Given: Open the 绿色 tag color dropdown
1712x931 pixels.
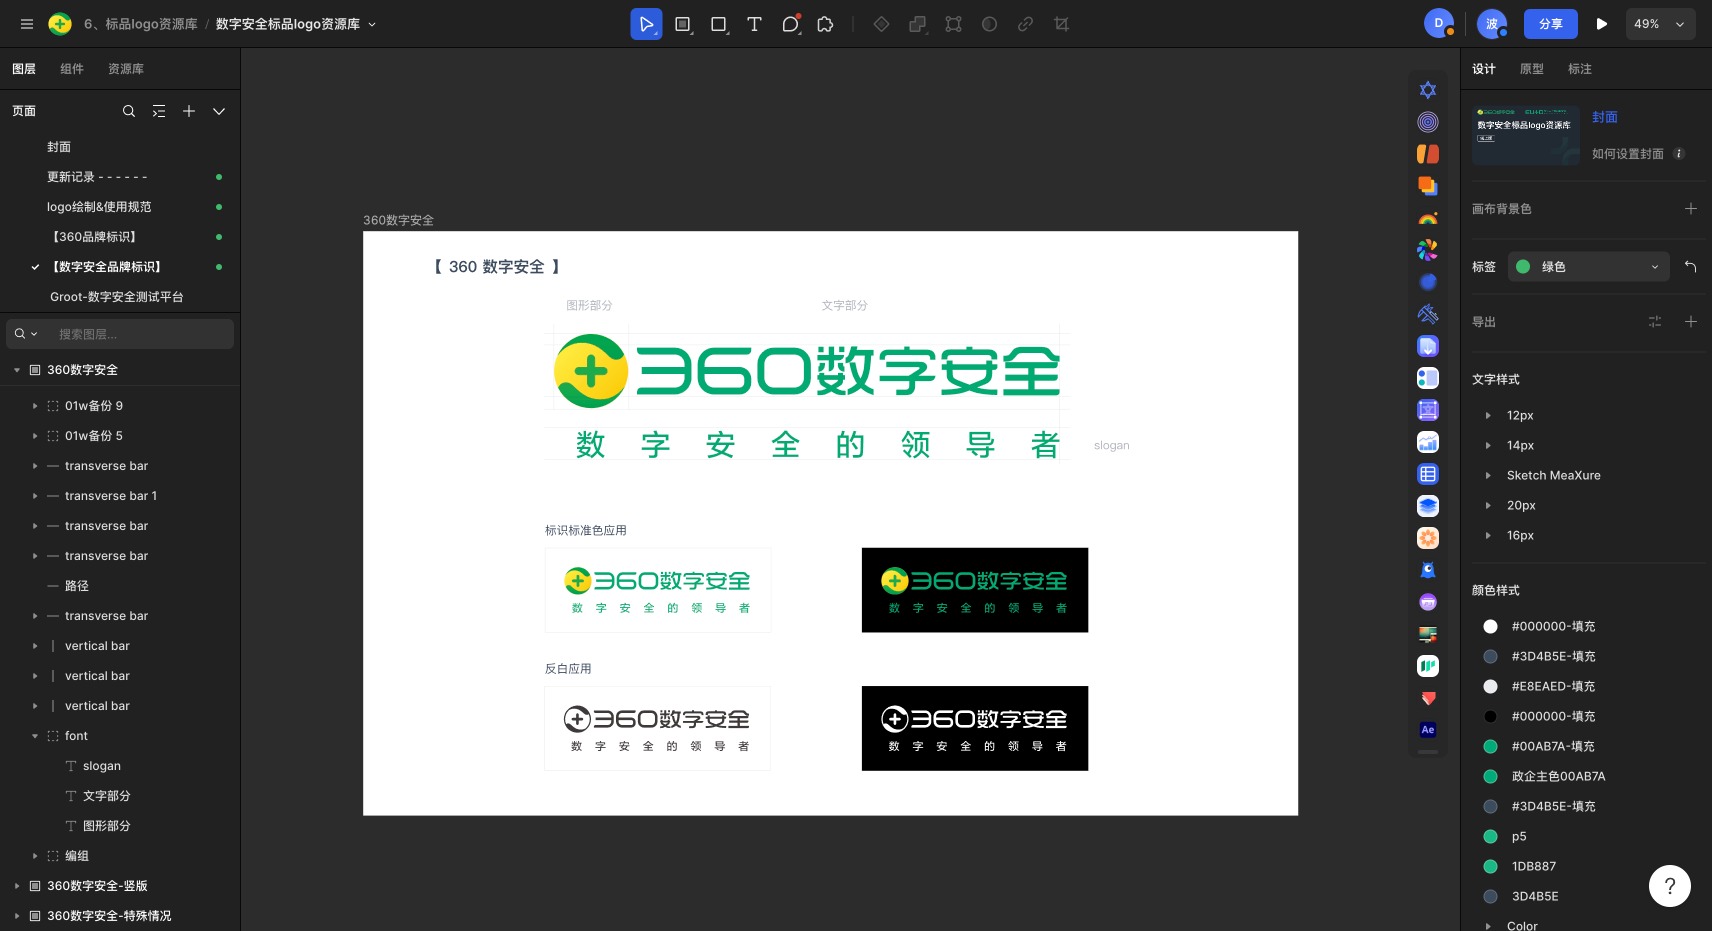Looking at the screenshot, I should (1588, 267).
